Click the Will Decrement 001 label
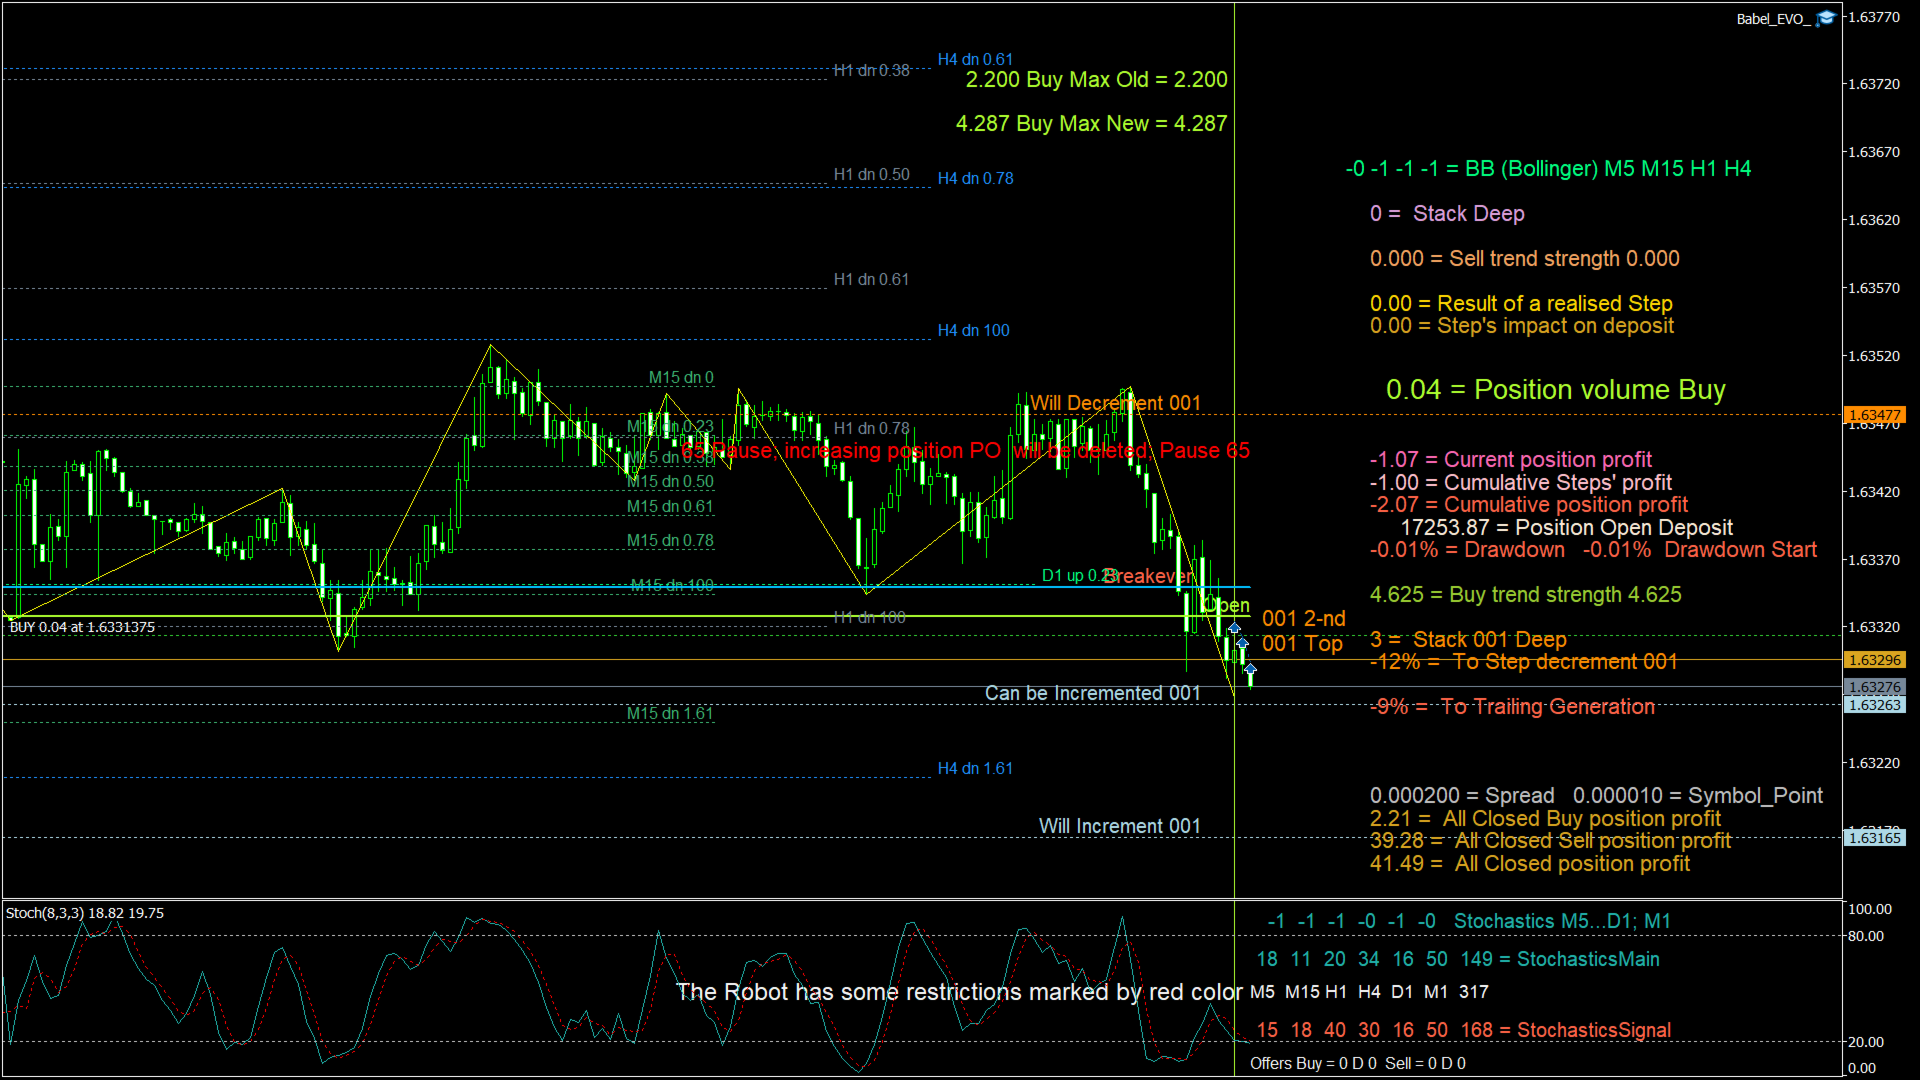 [x=1115, y=404]
